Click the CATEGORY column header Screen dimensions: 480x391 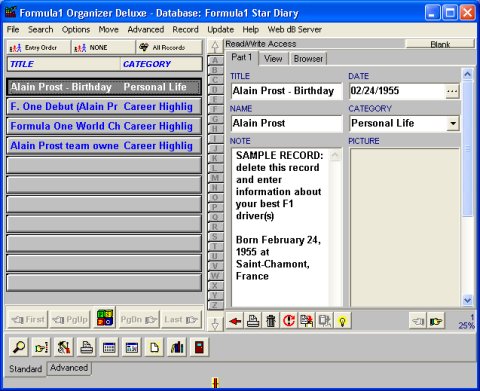point(161,64)
